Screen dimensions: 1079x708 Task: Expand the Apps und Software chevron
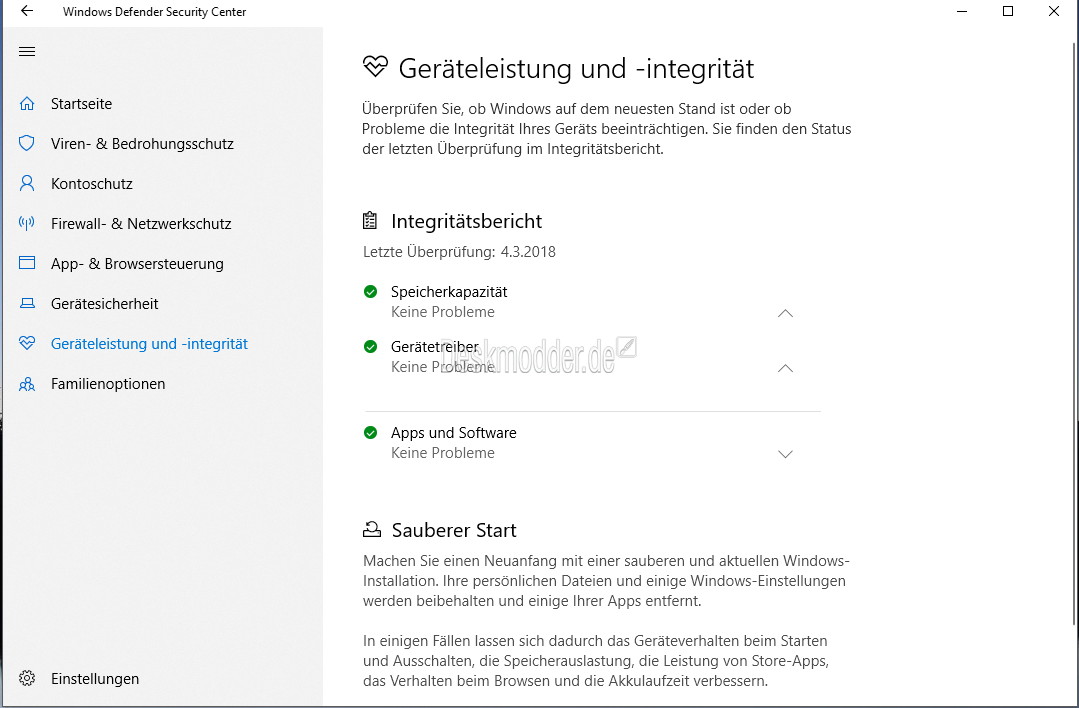click(785, 454)
